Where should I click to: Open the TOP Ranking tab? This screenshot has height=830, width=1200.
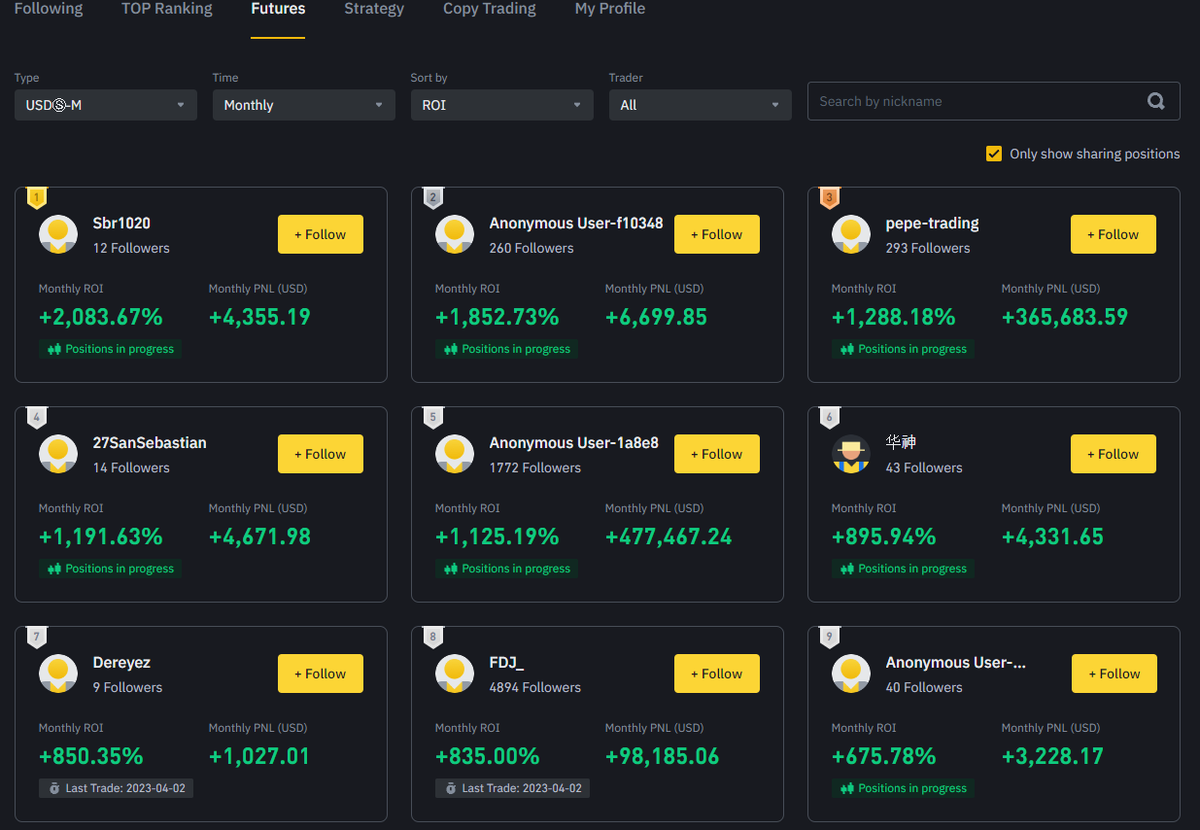click(167, 9)
